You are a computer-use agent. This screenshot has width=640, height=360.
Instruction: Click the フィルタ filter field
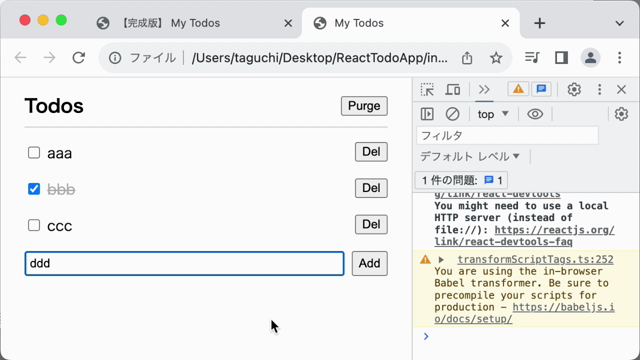pos(507,136)
